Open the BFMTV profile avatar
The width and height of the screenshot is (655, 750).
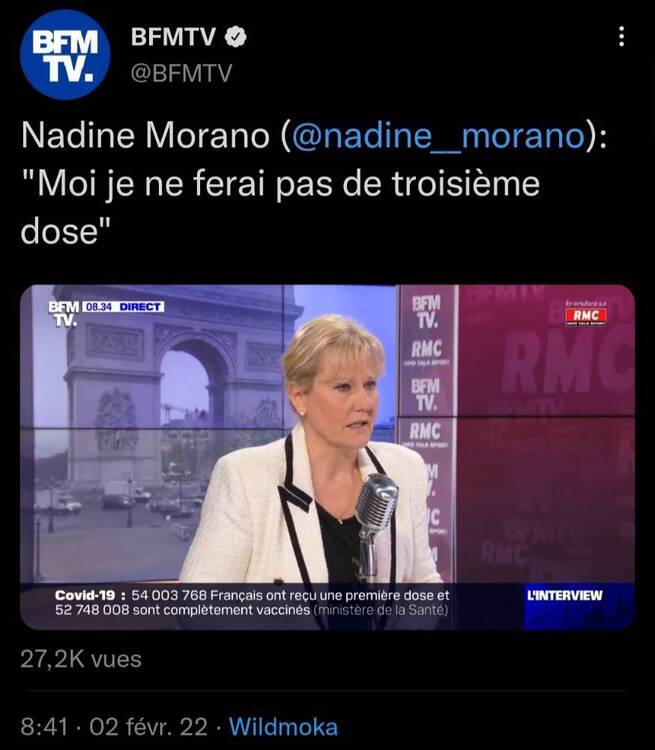coord(65,55)
